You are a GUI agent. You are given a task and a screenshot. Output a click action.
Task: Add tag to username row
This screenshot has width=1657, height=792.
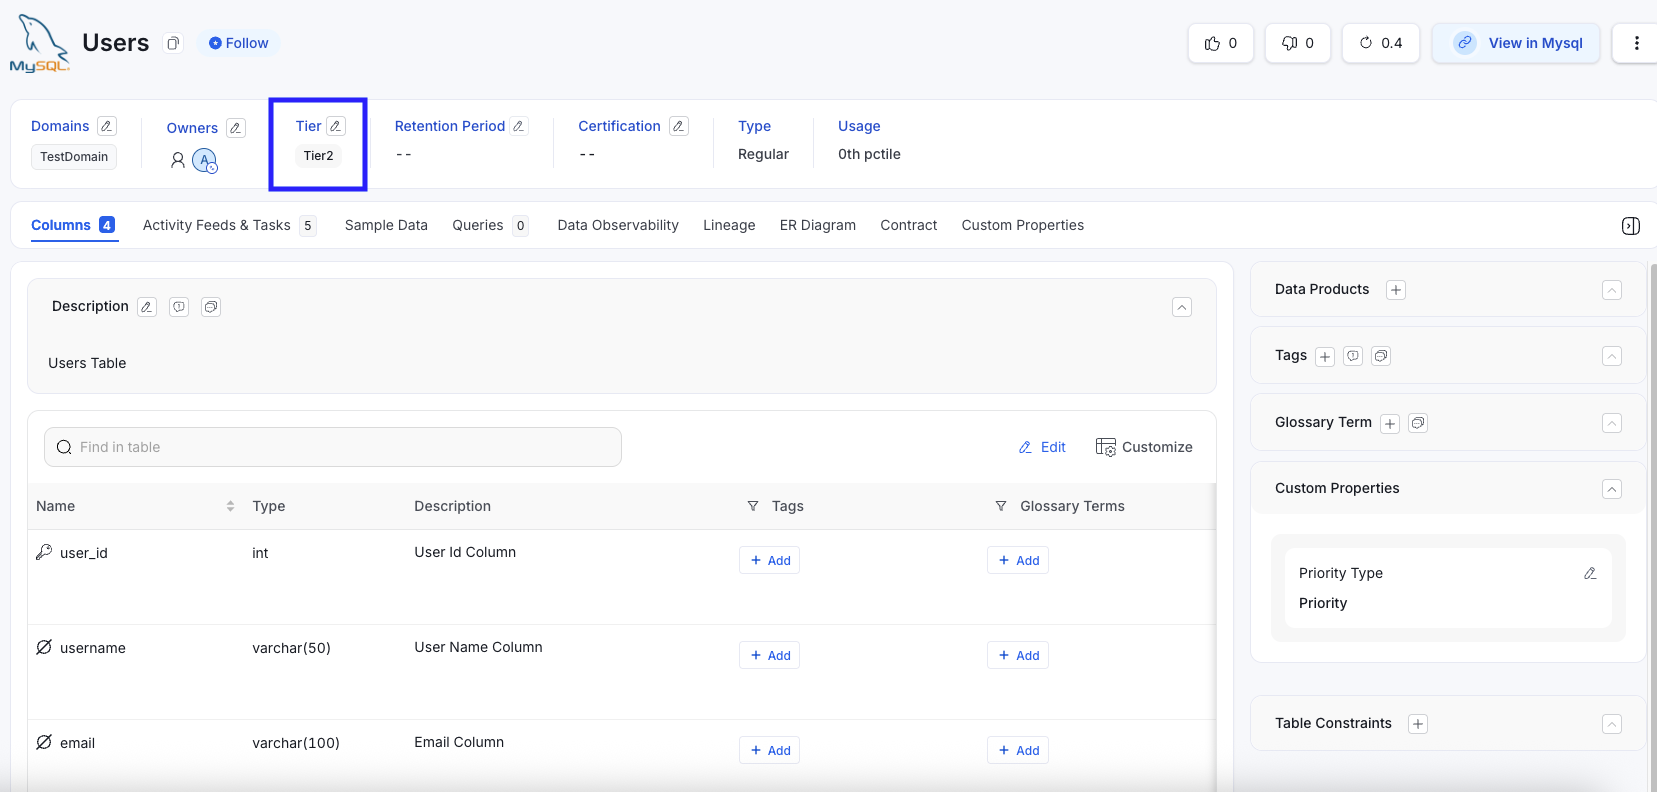(x=770, y=655)
